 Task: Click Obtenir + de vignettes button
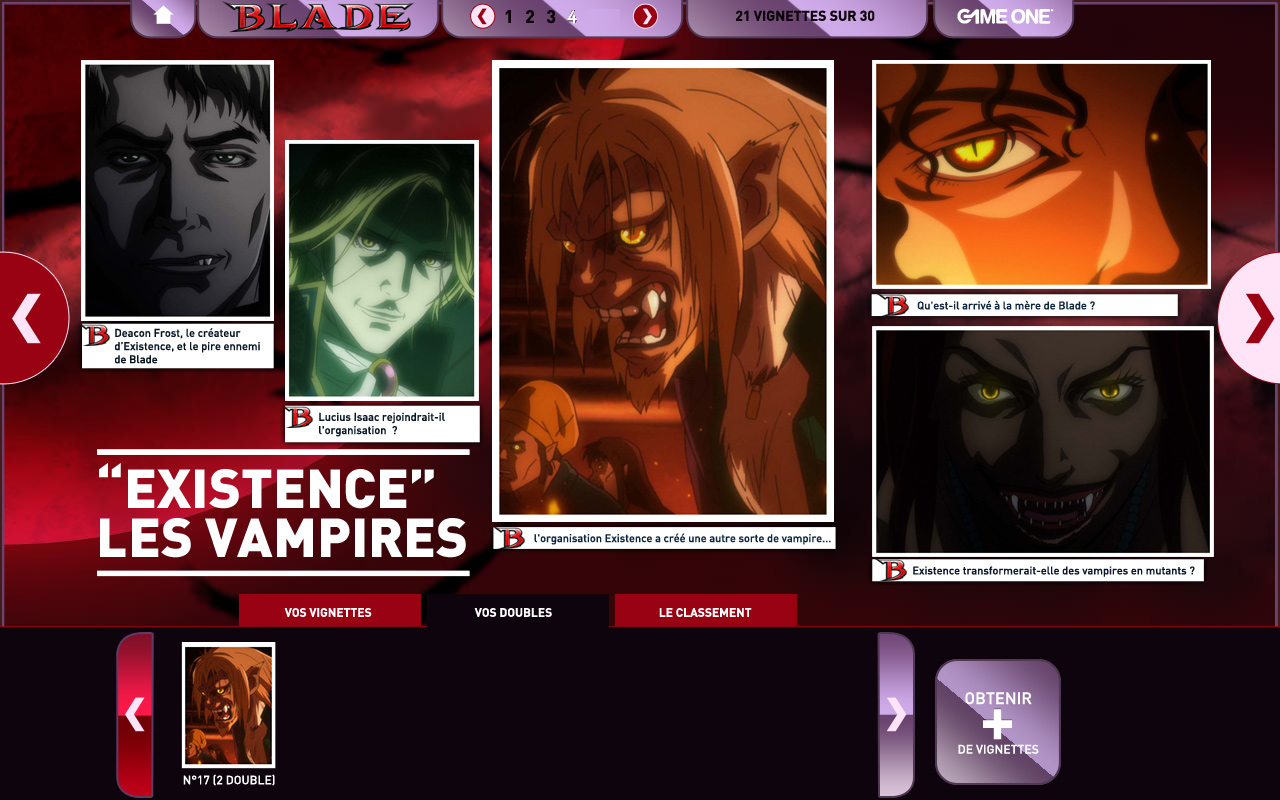coord(998,722)
